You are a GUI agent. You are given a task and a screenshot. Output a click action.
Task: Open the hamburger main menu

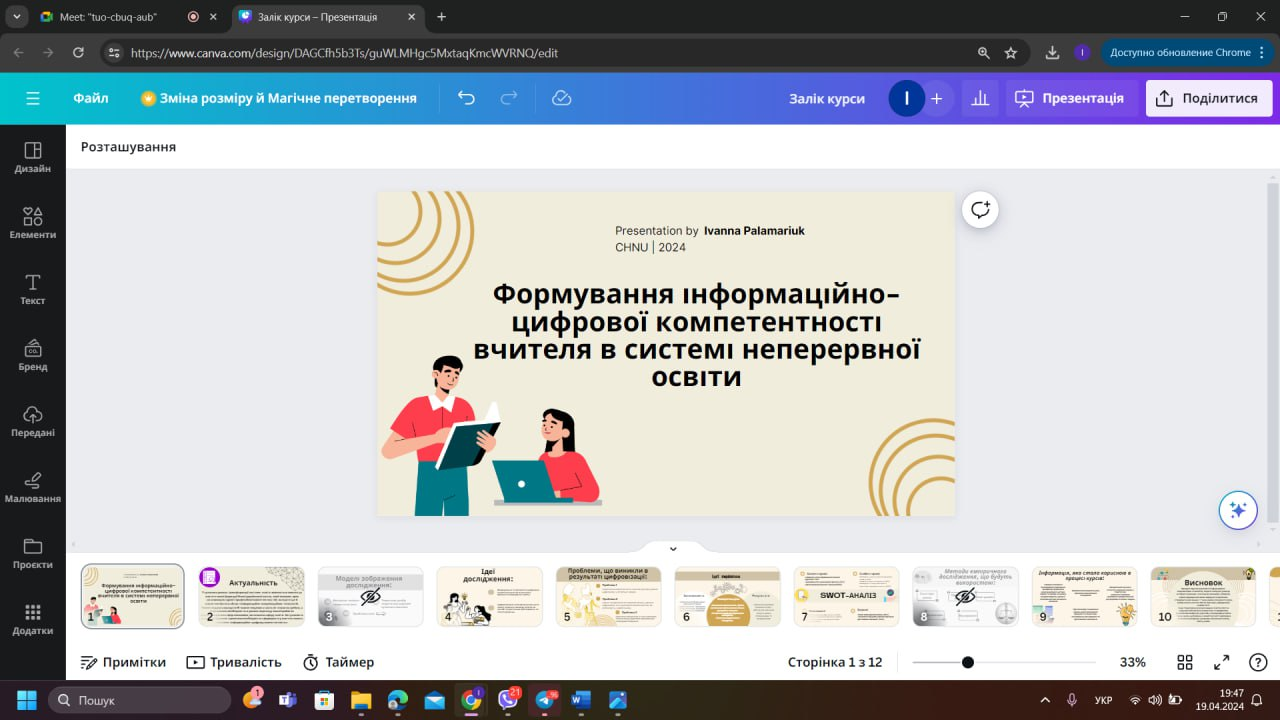33,98
